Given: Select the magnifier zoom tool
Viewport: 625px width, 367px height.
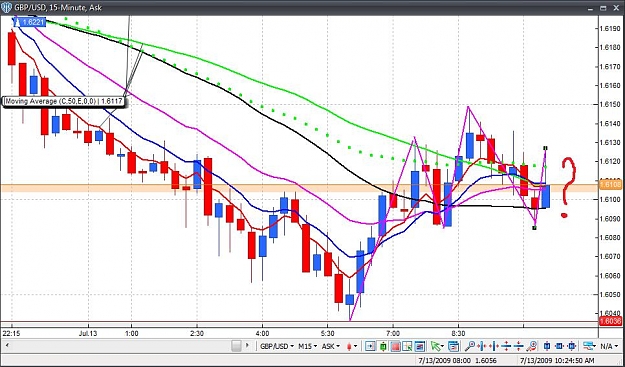Looking at the screenshot, I should click(470, 346).
